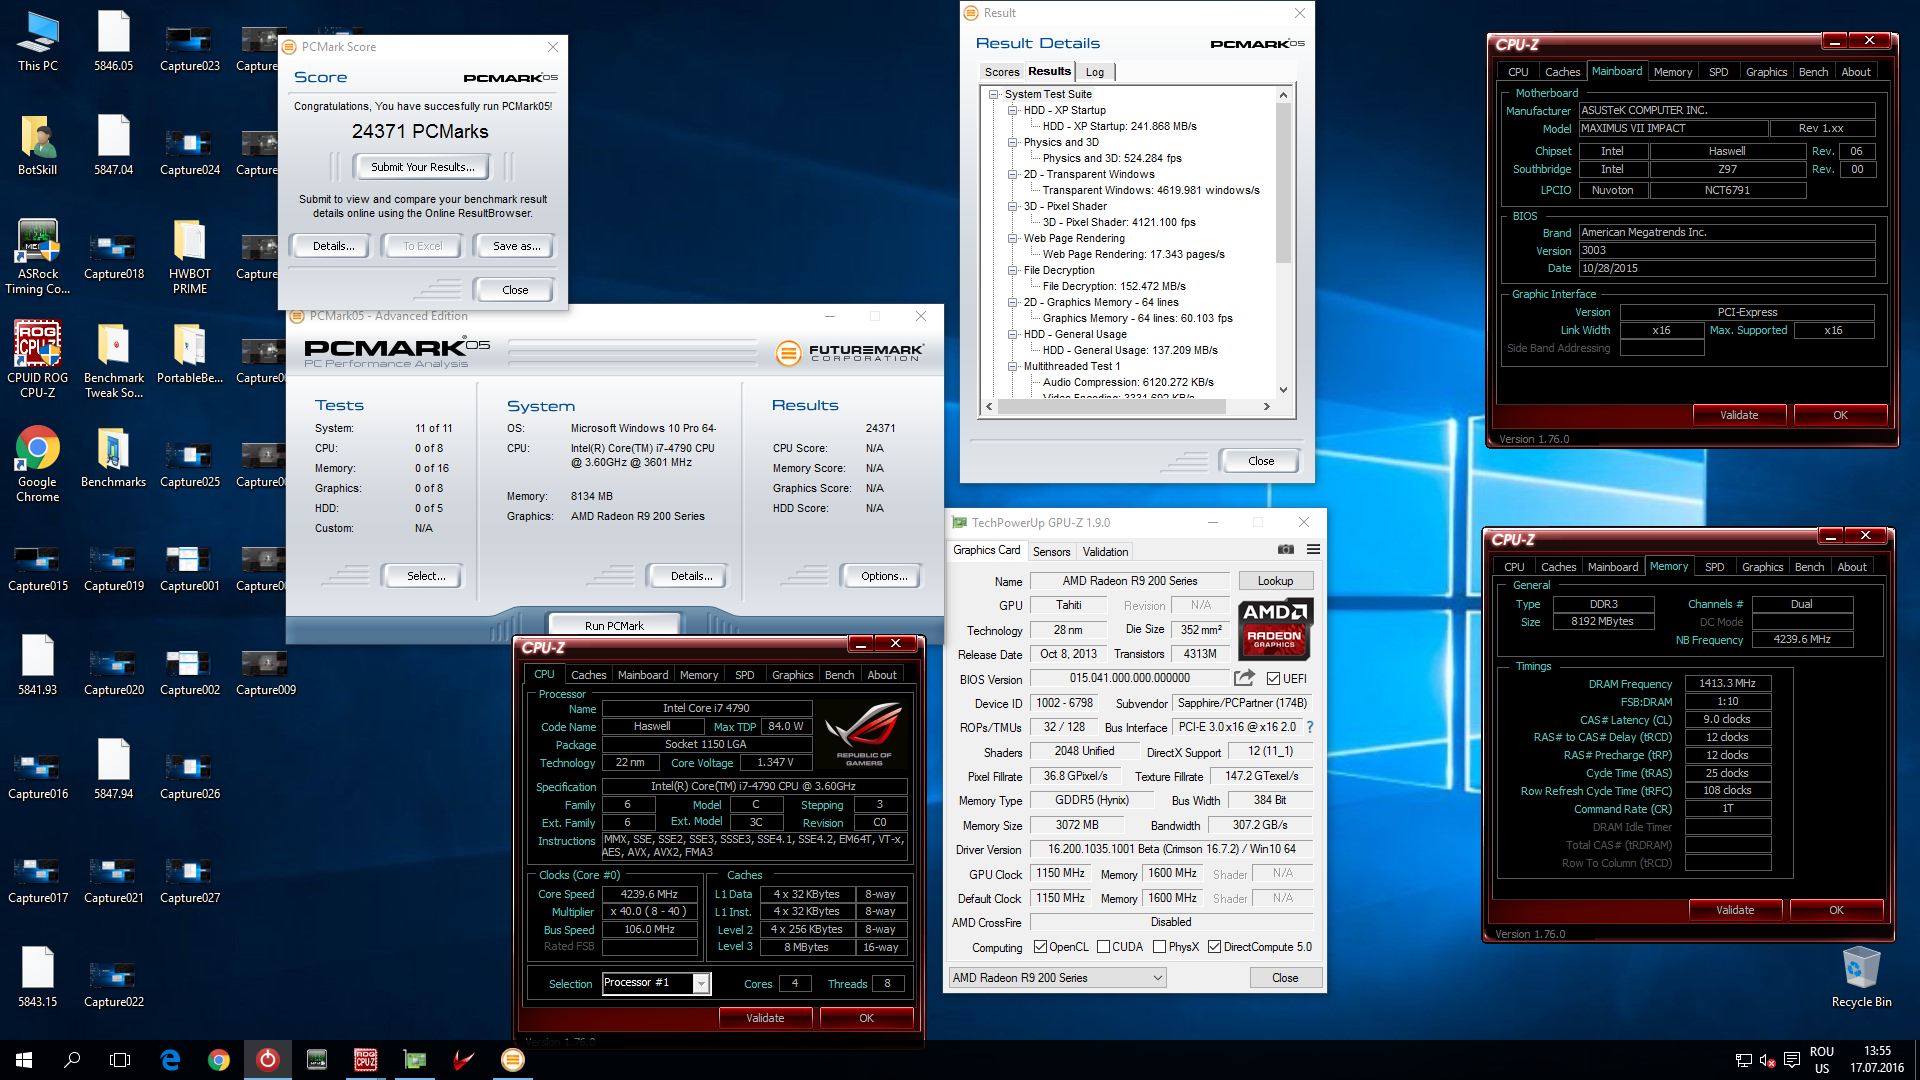Open the HWBOT PRIME folder icon

[190, 257]
